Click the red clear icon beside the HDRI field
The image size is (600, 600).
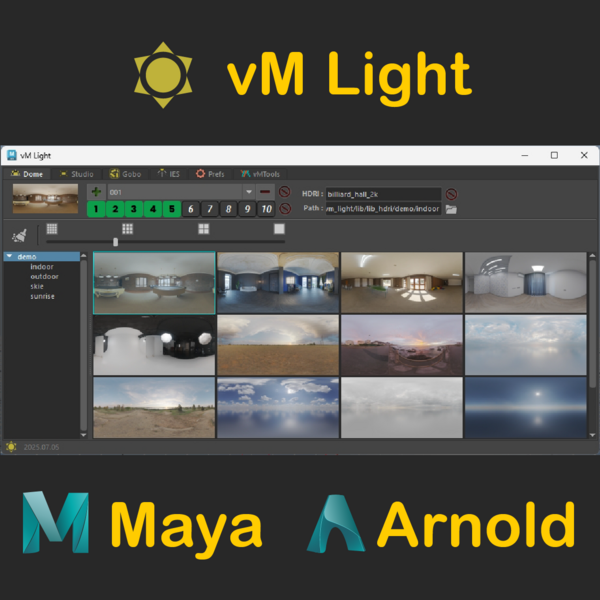pos(452,194)
